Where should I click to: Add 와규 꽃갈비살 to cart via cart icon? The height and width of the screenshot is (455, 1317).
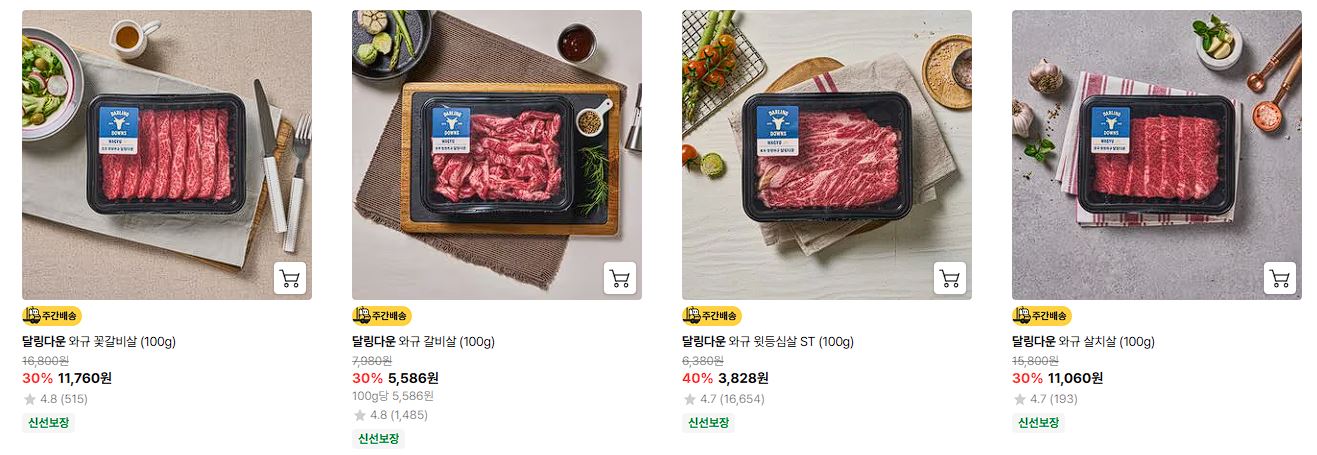pos(290,278)
